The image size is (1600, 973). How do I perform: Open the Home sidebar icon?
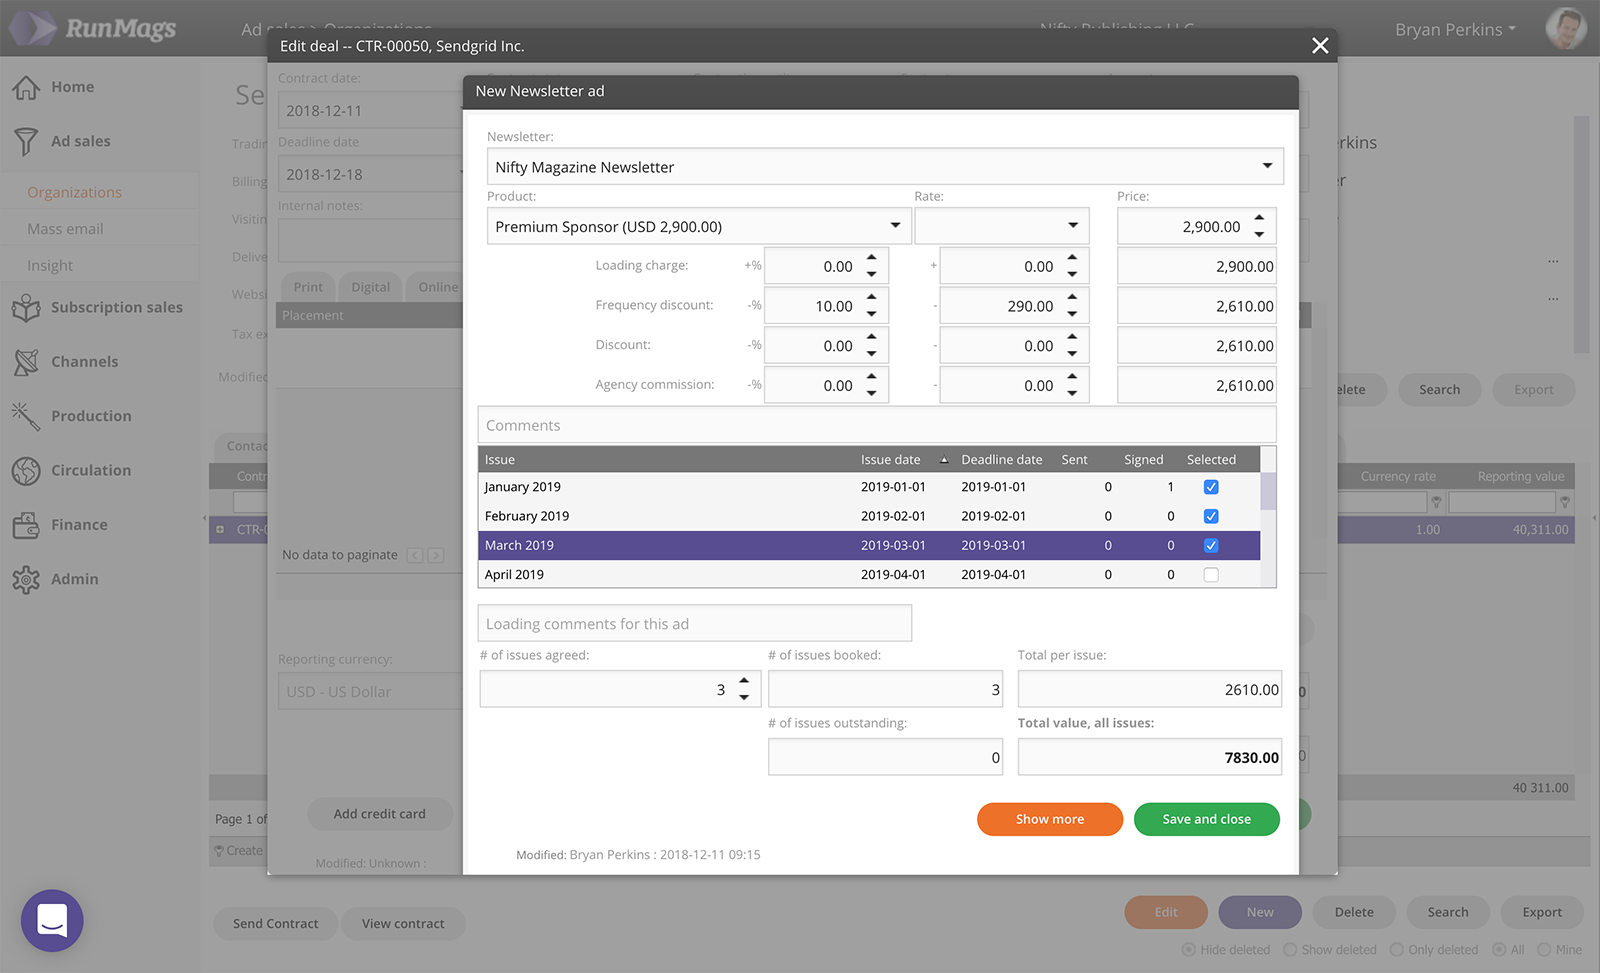(26, 87)
